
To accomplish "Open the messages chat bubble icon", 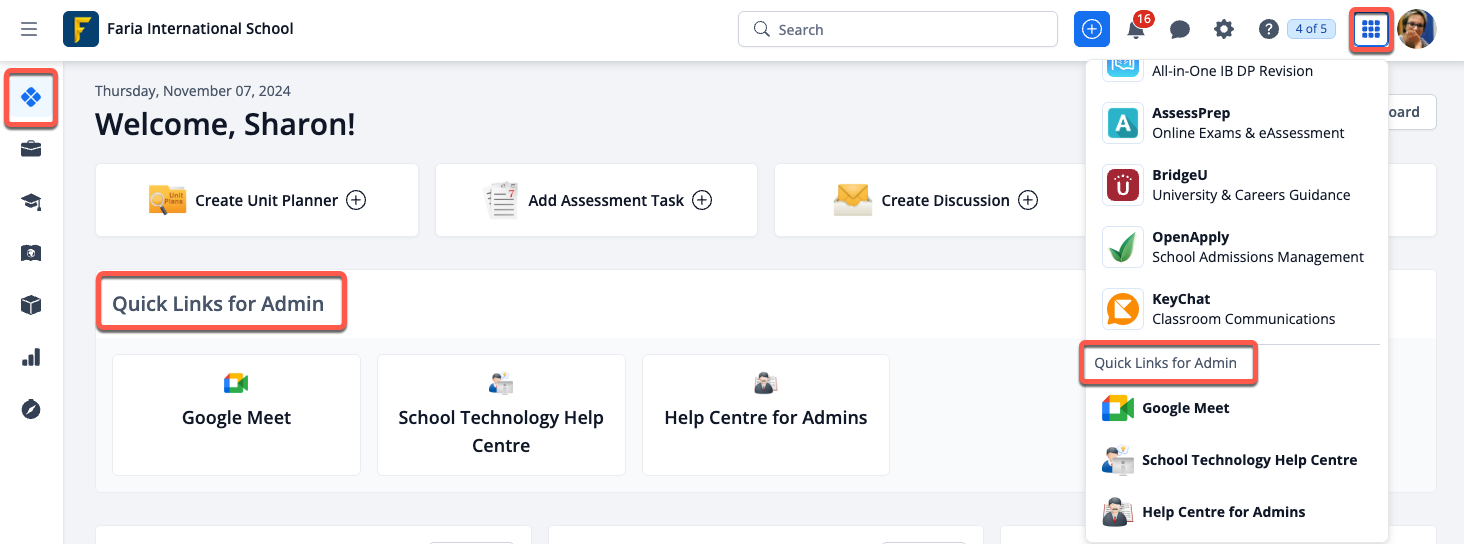I will pos(1180,29).
